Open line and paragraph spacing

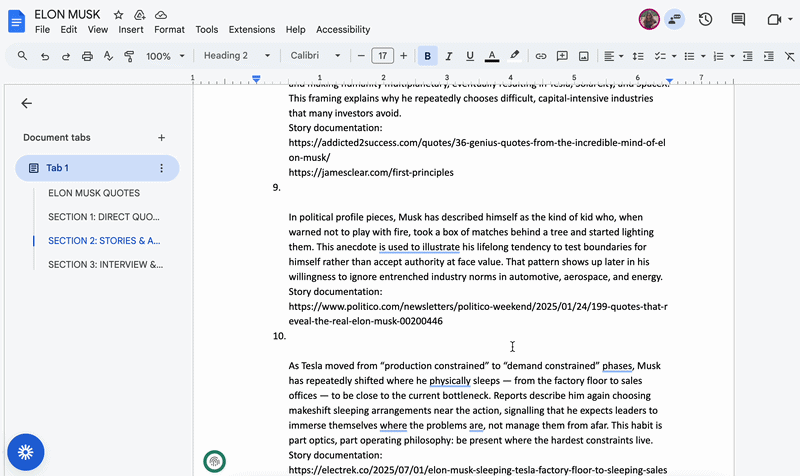(638, 56)
